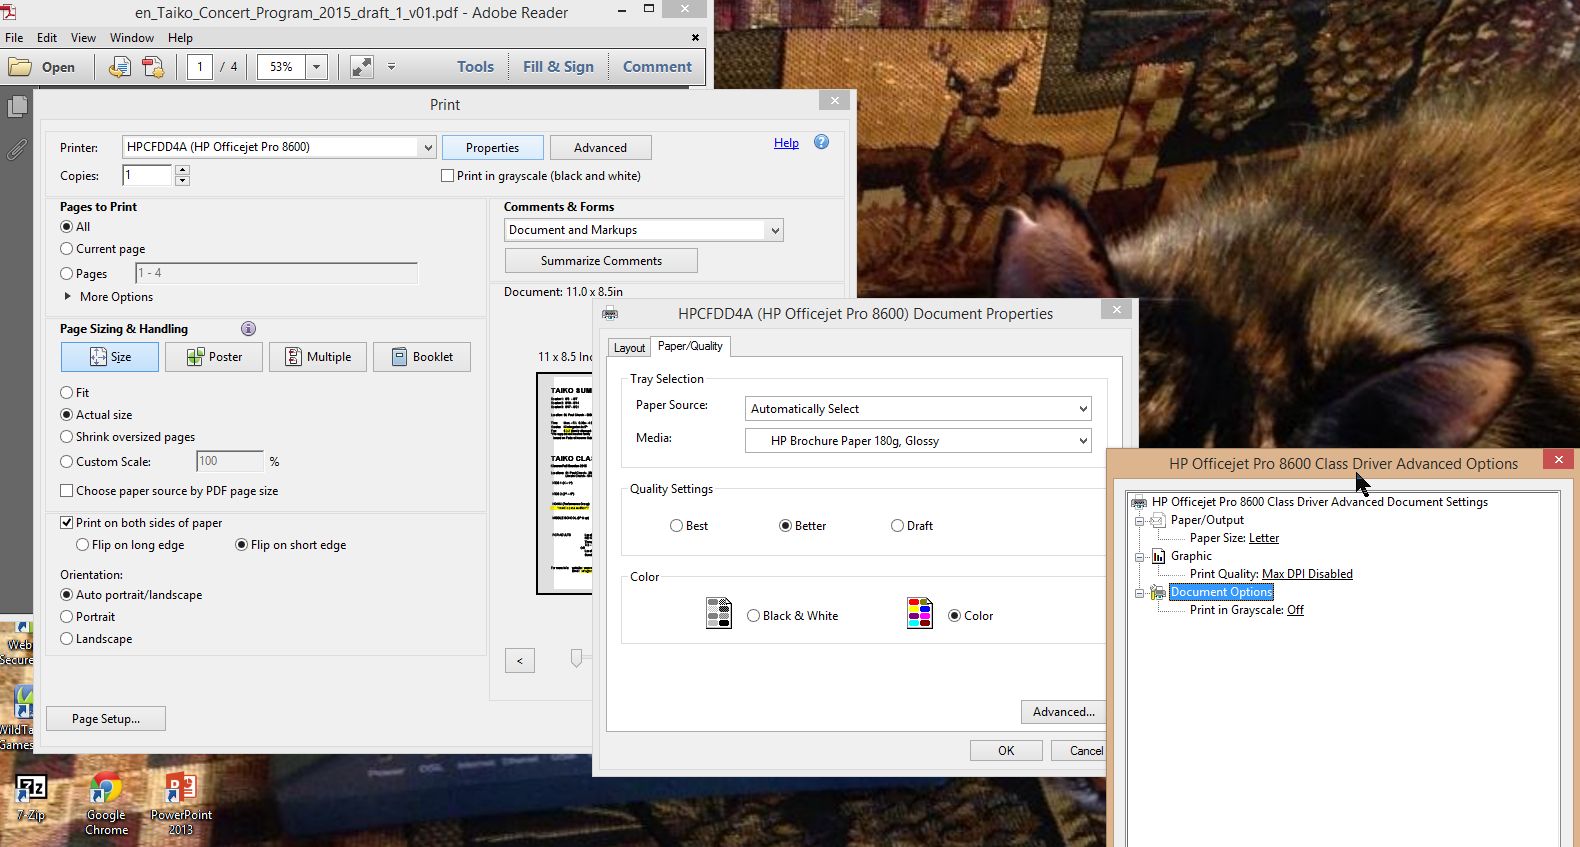
Task: Open the attachments paperclip panel
Action: (x=17, y=150)
